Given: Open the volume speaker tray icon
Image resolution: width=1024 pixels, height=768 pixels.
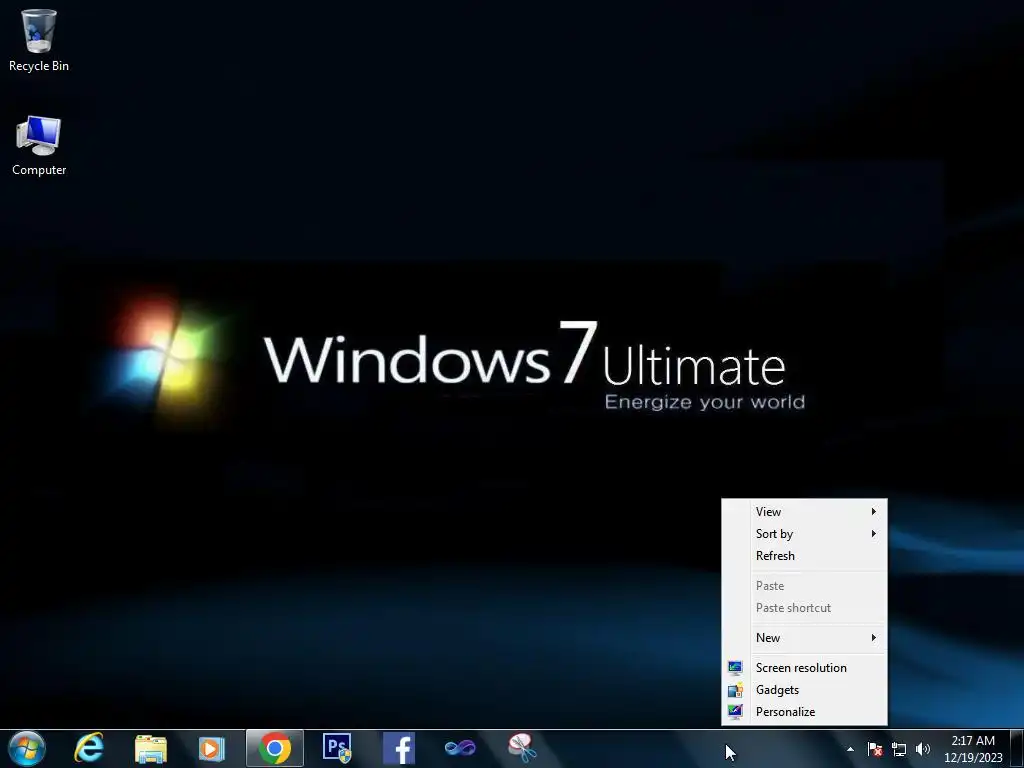Looking at the screenshot, I should 923,749.
